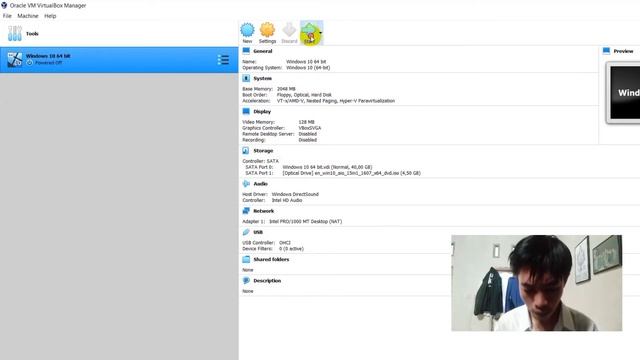The width and height of the screenshot is (640, 360).
Task: Open the USB settings heading link
Action: coord(258,233)
